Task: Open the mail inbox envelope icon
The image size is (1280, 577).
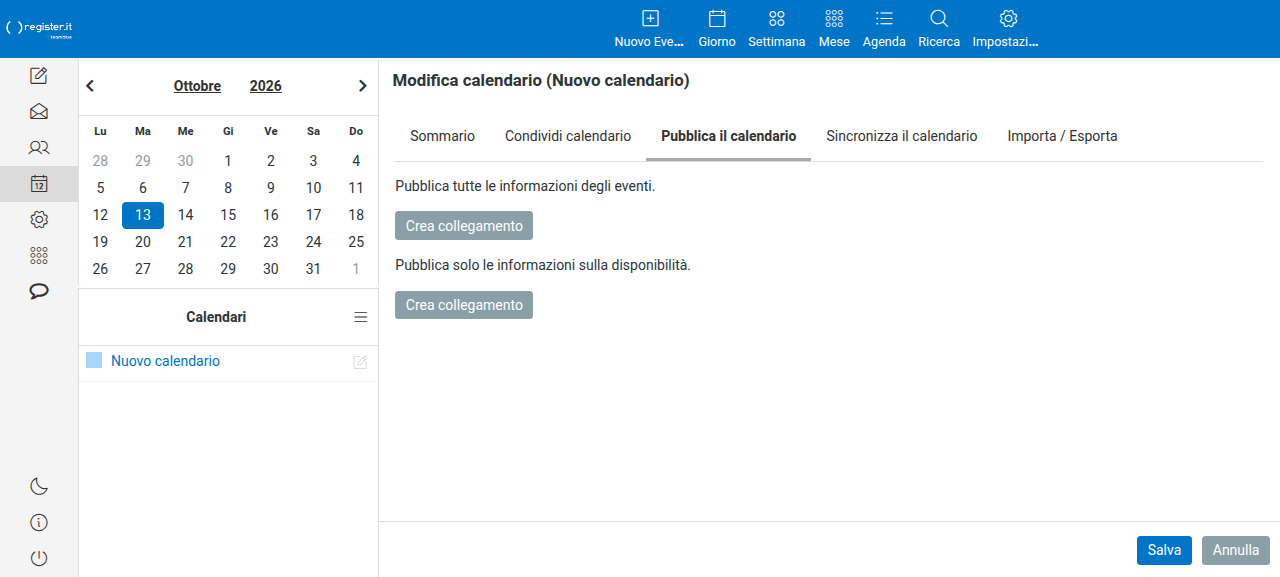Action: click(x=39, y=111)
